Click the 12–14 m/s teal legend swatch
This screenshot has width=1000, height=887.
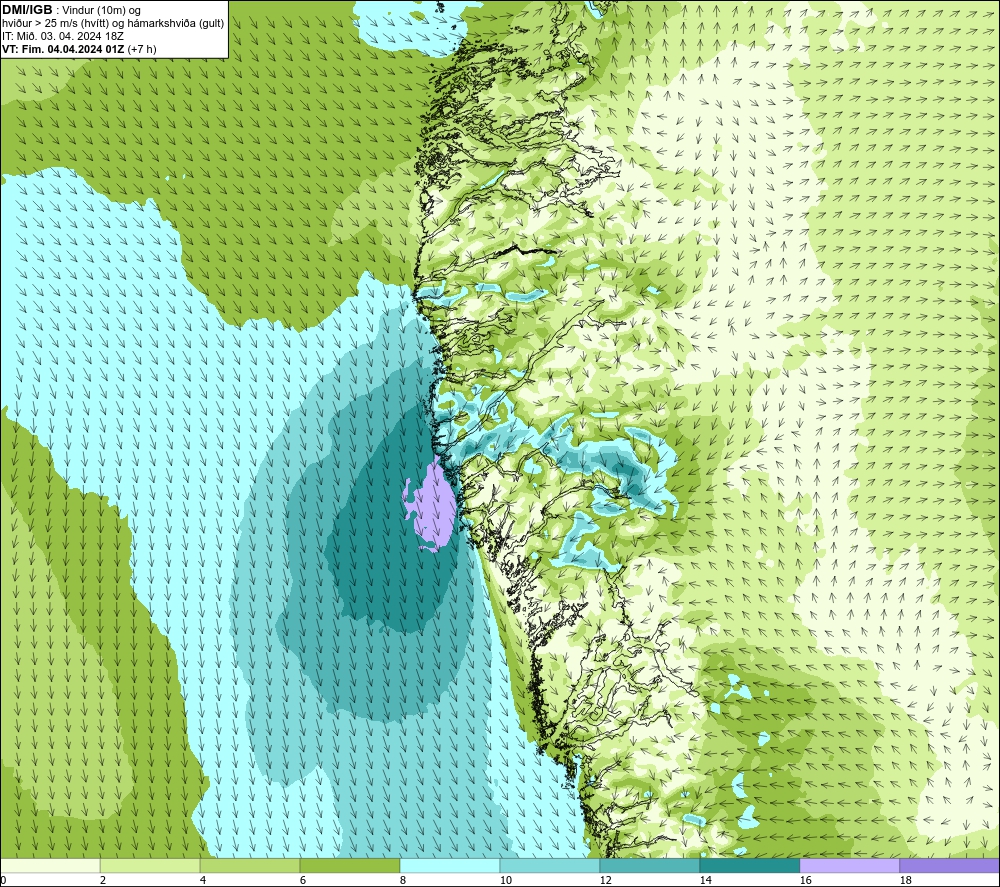[x=649, y=865]
